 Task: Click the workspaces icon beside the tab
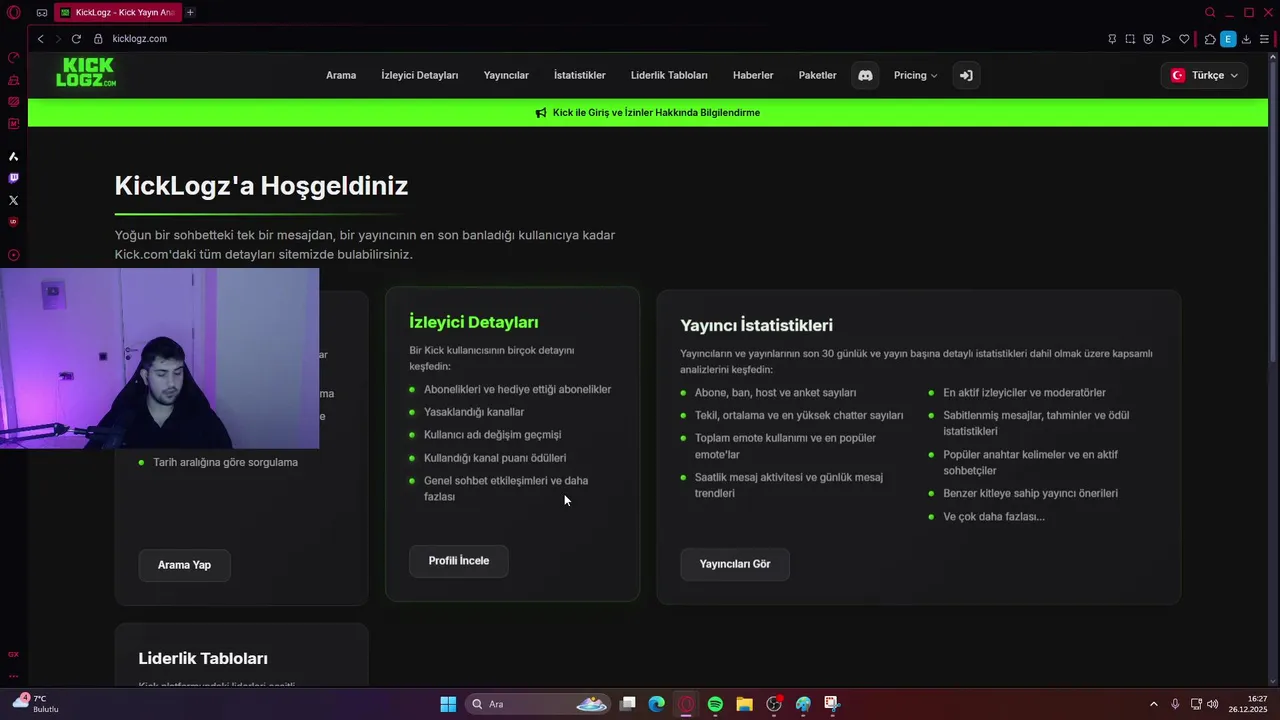pyautogui.click(x=41, y=13)
